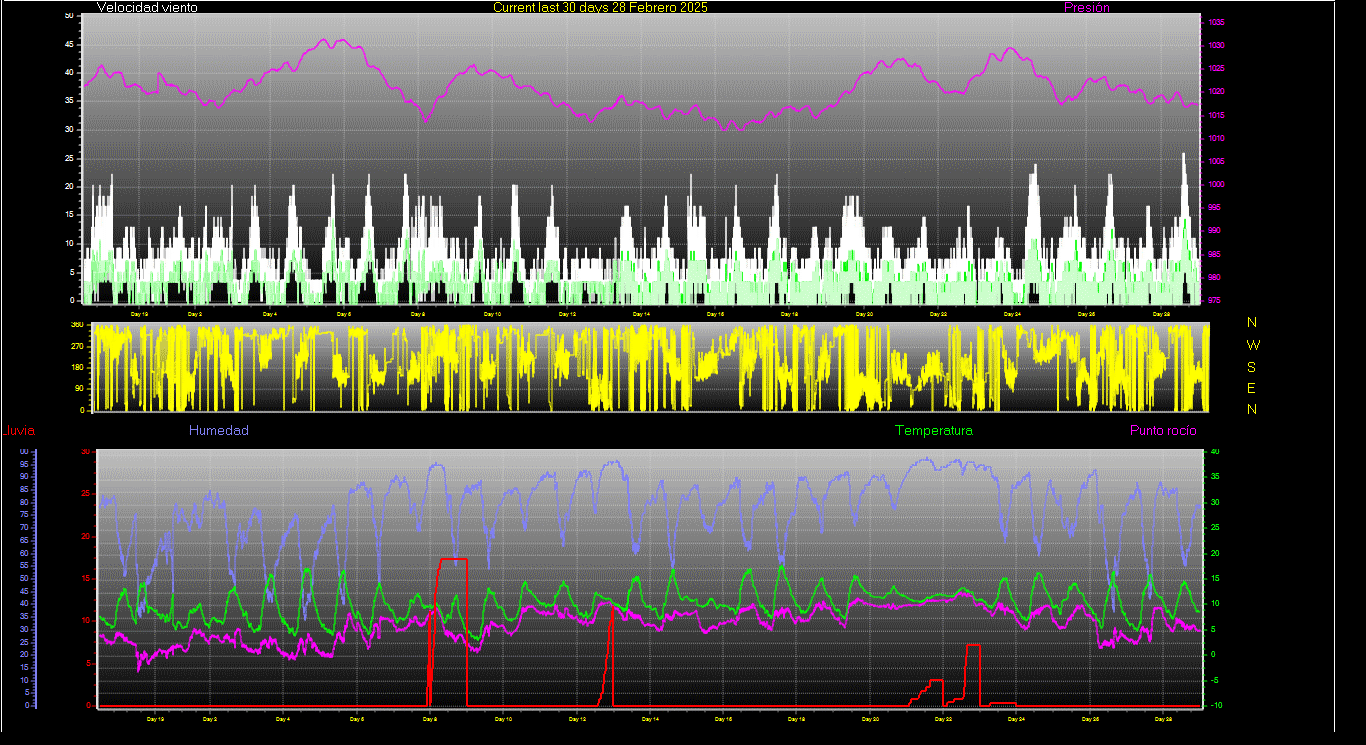Click '45' on the wind speed axis
Viewport: 1366px width, 745px height.
point(69,44)
